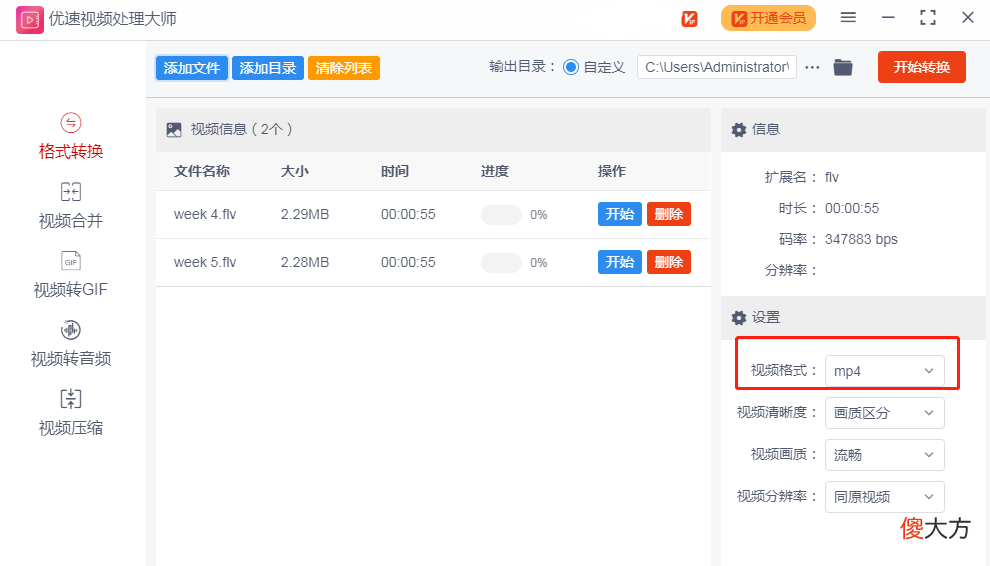The width and height of the screenshot is (990, 566).
Task: Click the 347883 bps bitrate value
Action: pos(861,239)
